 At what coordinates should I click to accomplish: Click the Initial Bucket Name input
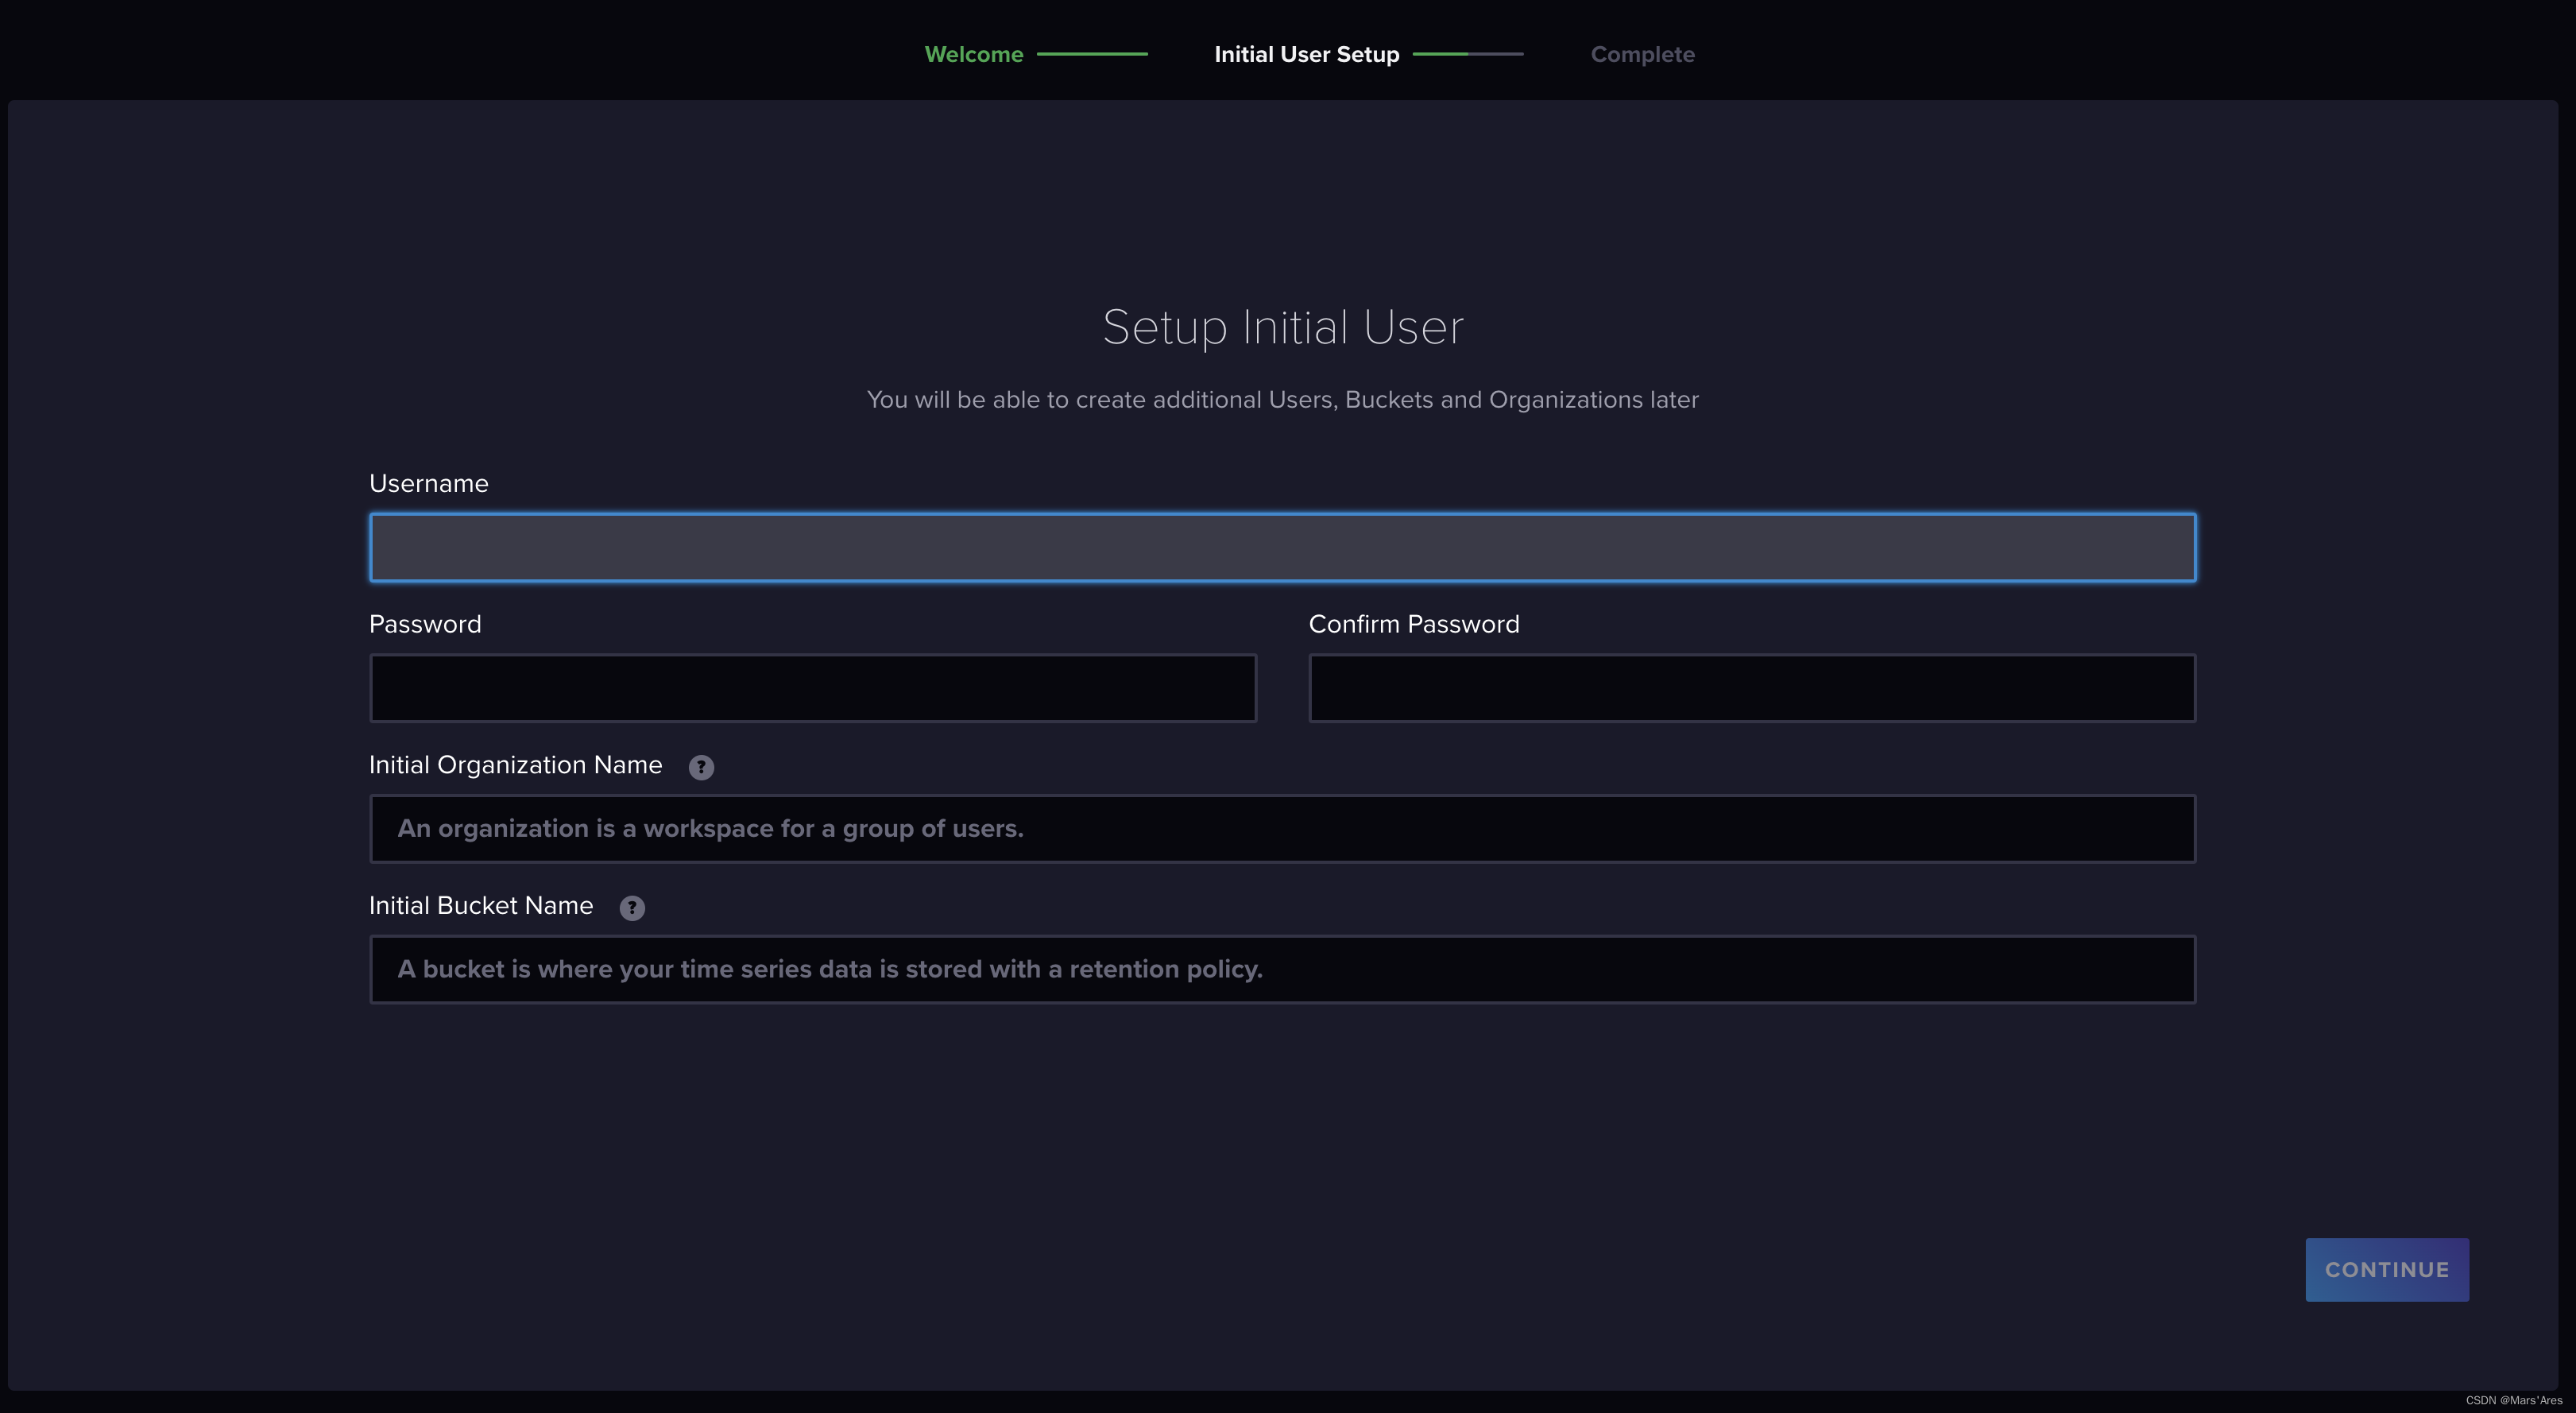click(x=1282, y=970)
